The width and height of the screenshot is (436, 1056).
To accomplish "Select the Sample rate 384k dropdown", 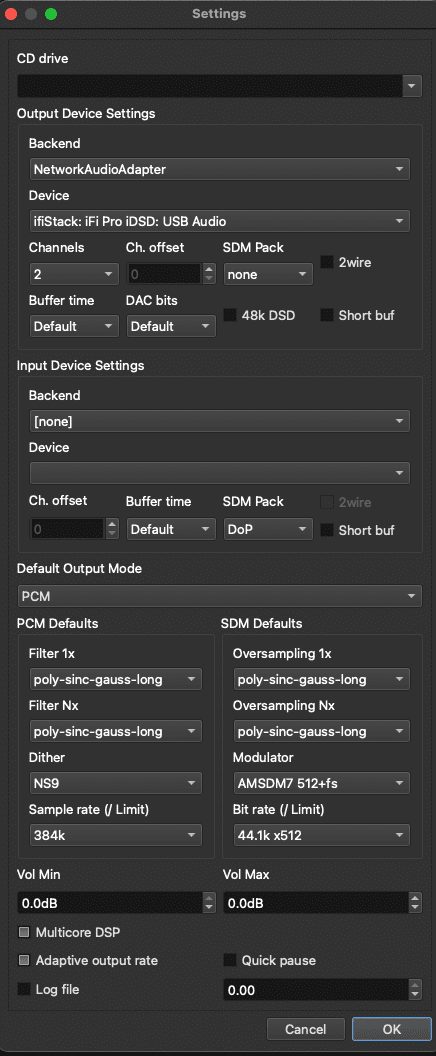I will click(116, 836).
